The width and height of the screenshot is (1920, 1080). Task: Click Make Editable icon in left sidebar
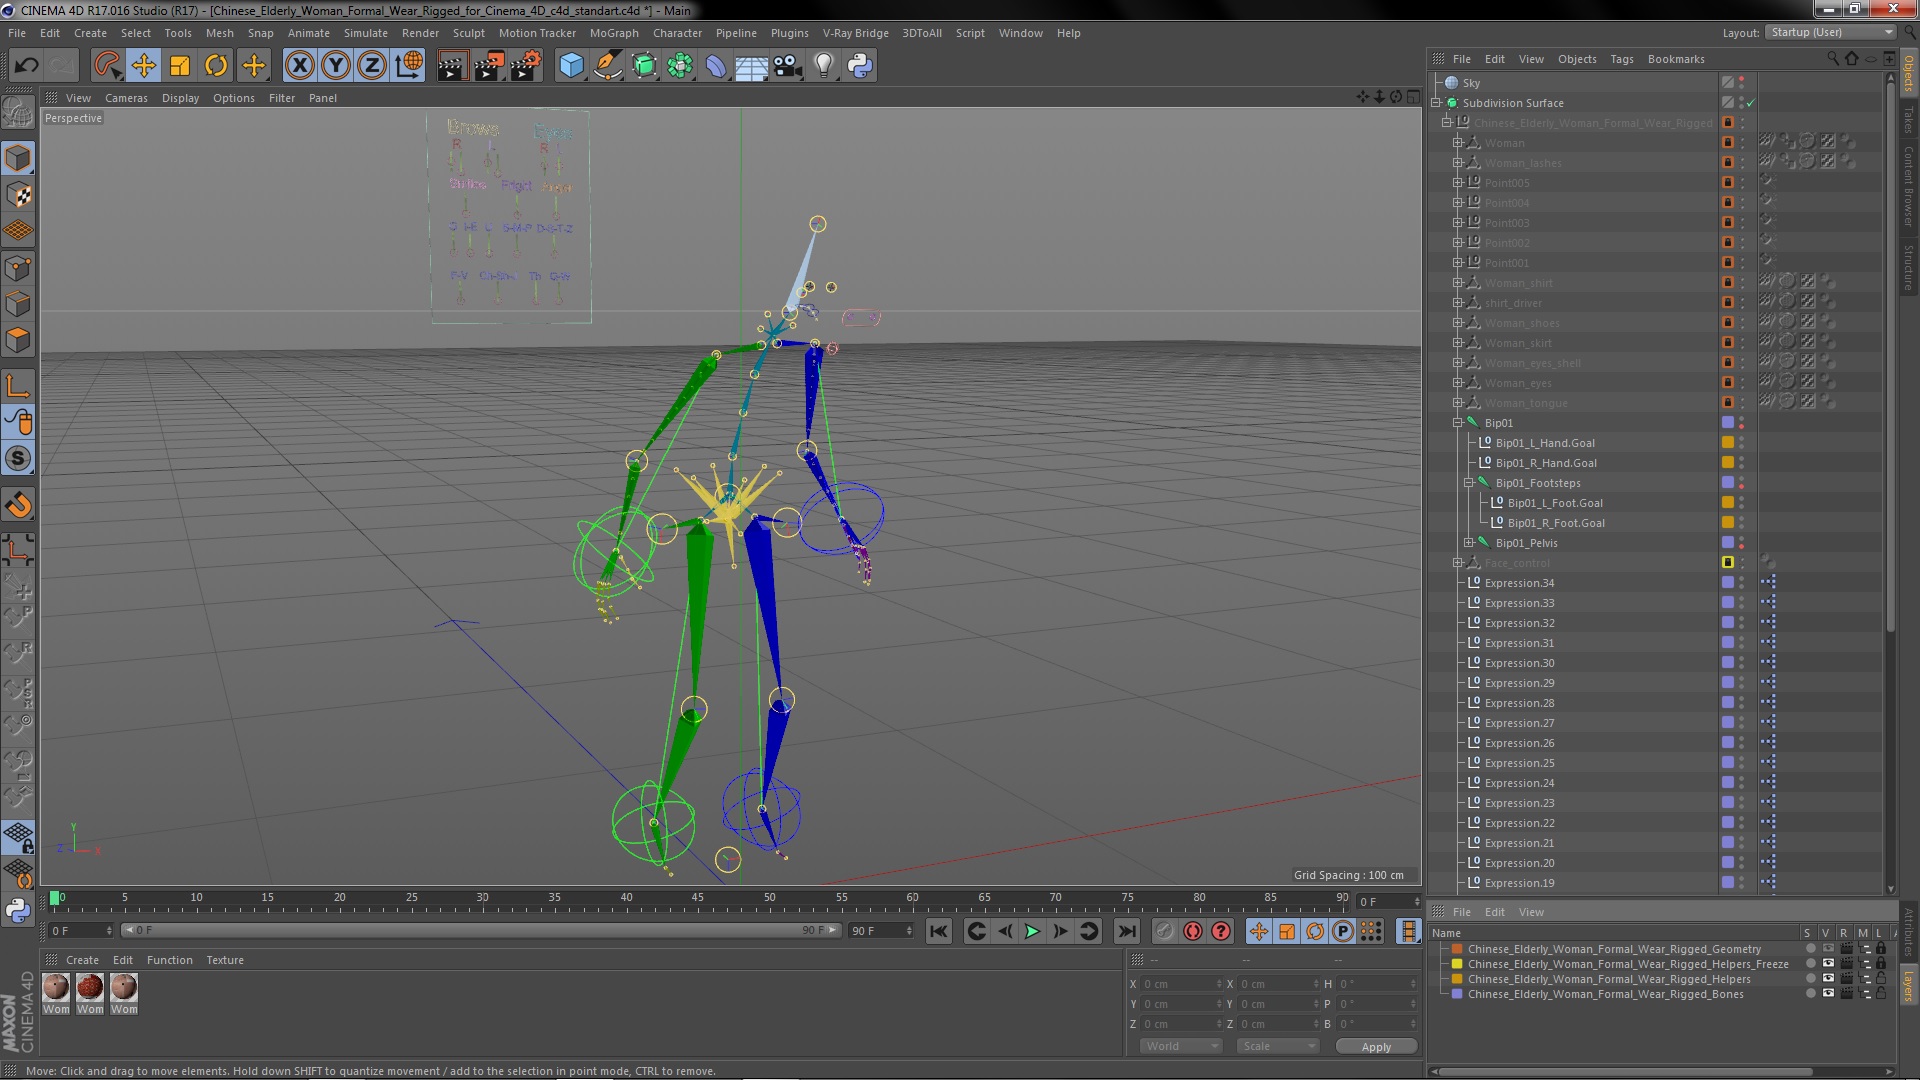tap(18, 113)
